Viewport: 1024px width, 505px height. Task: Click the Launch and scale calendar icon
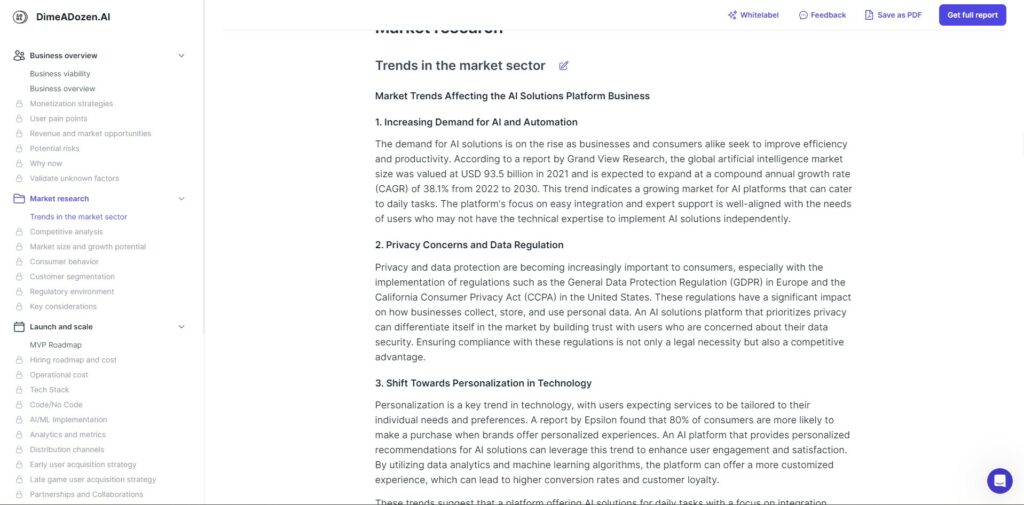[x=19, y=327]
